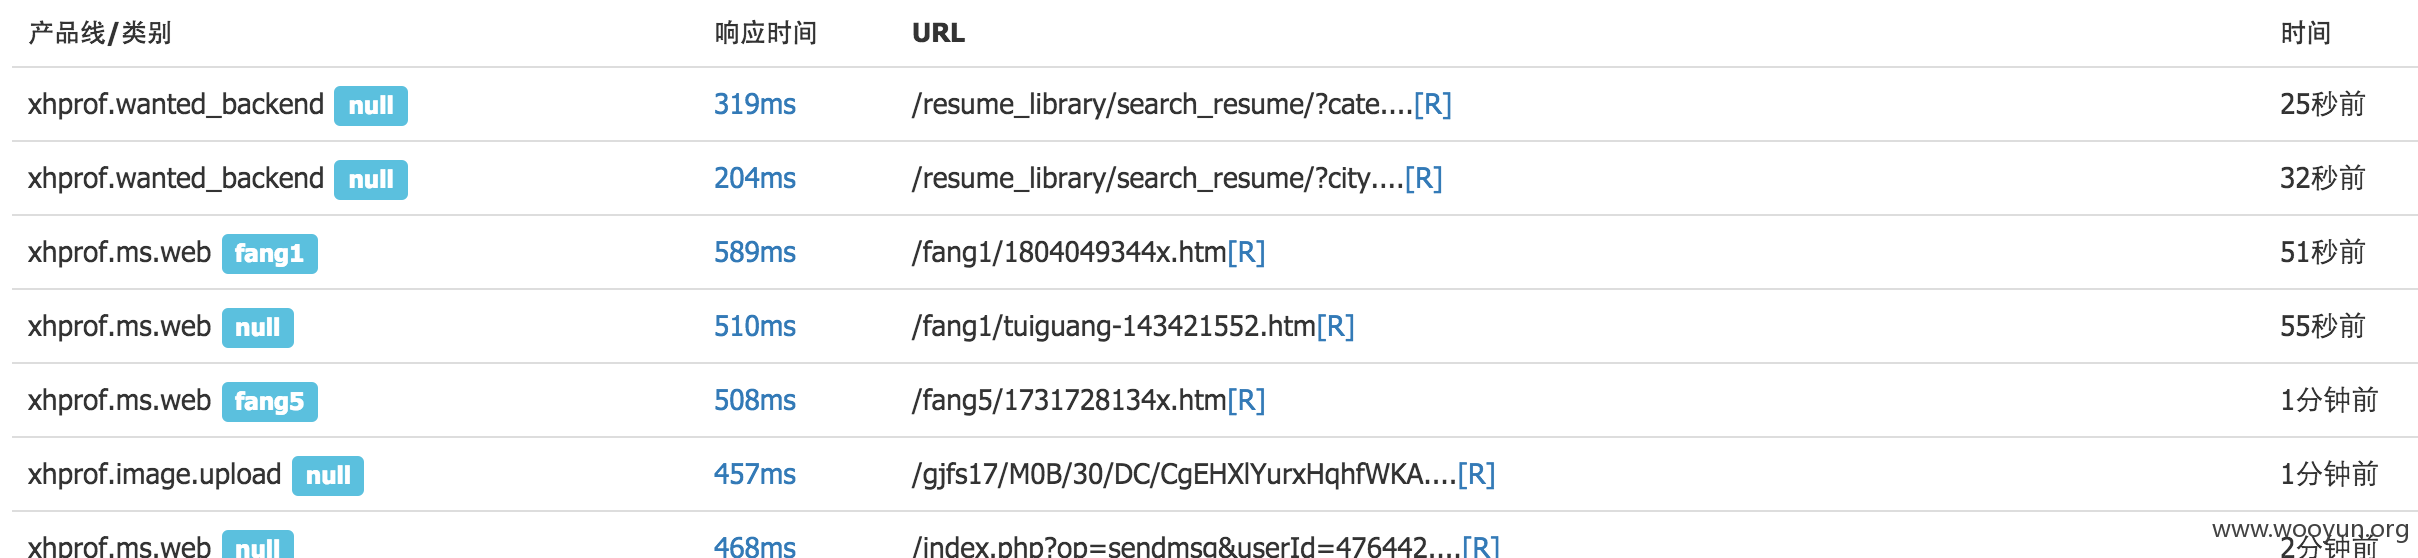Select the 响应时间 column header
This screenshot has width=2418, height=558.
tap(765, 33)
